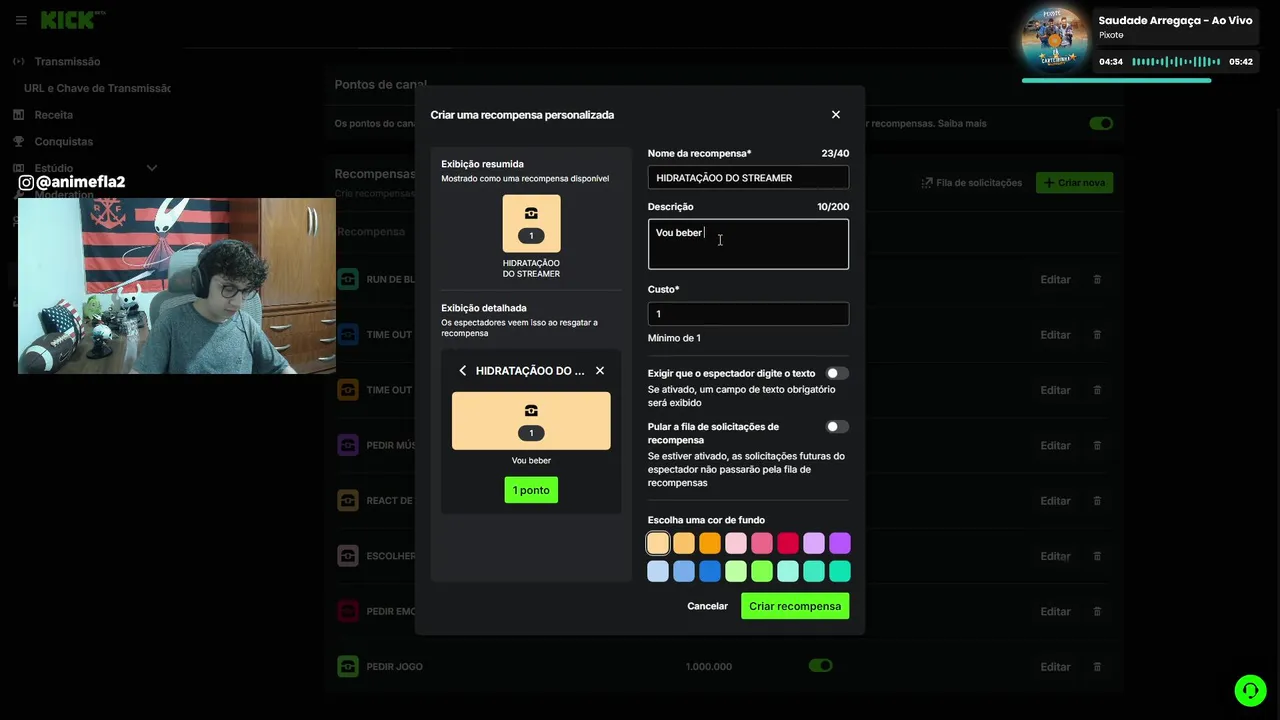Click the orange icon of RUN DE BU reward

coord(348,279)
